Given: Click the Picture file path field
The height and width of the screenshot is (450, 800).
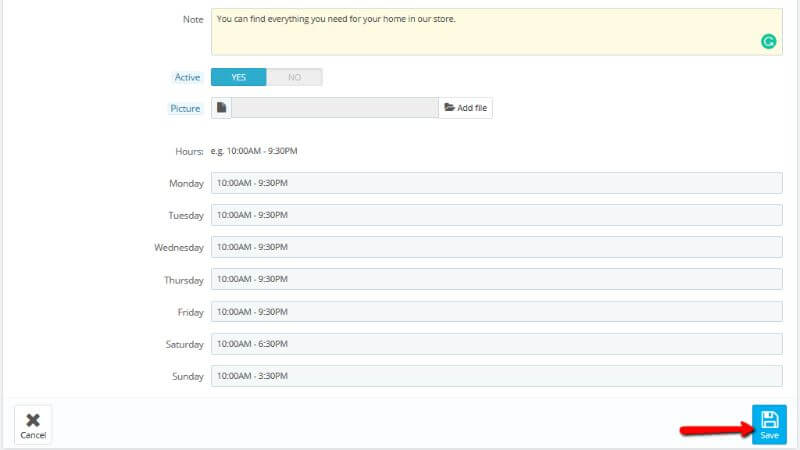Looking at the screenshot, I should 335,108.
